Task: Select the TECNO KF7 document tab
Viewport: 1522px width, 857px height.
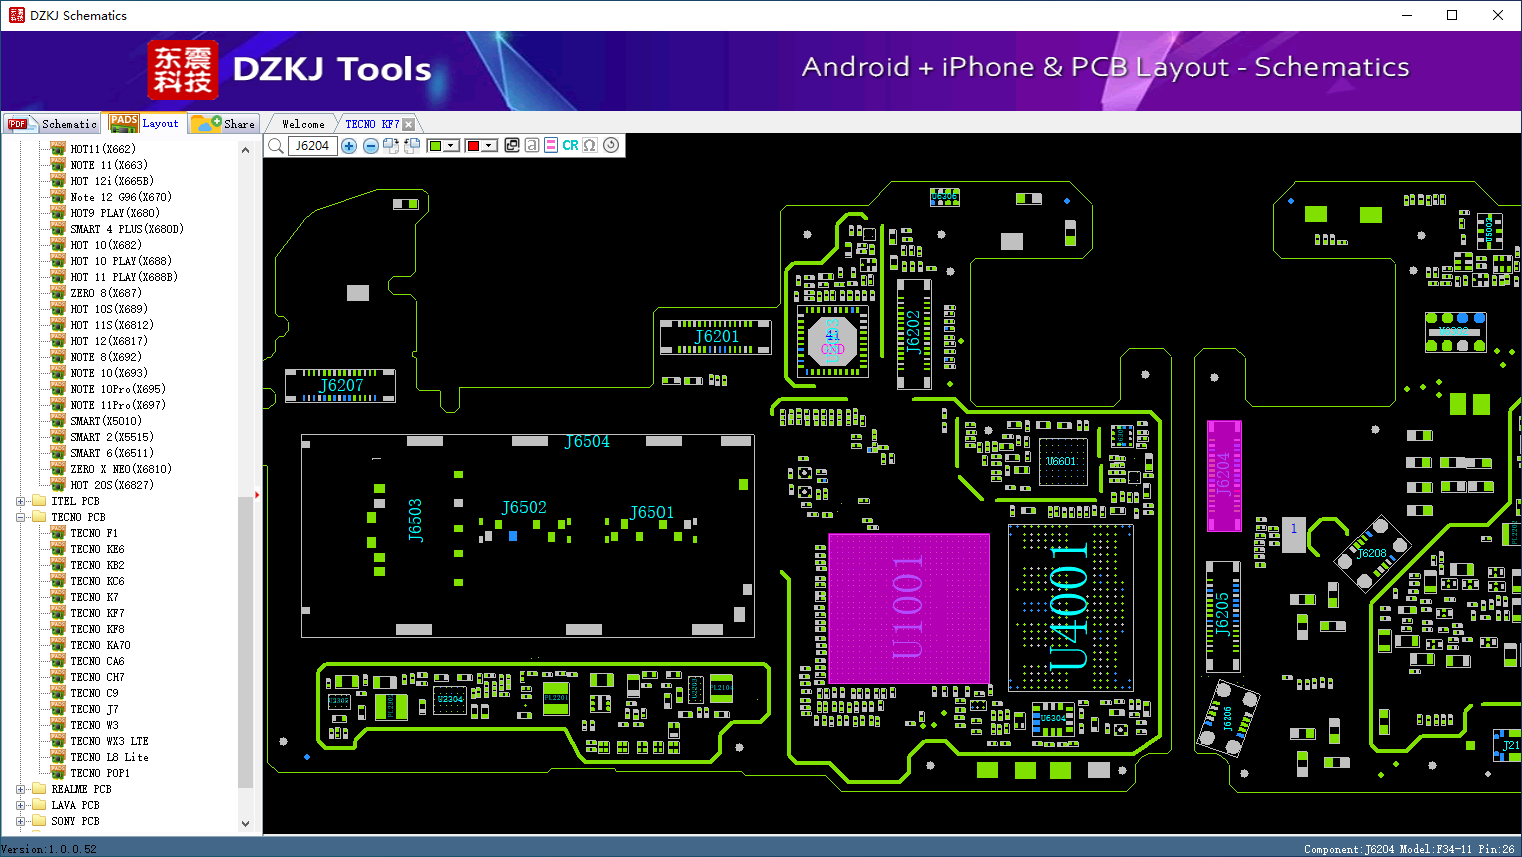Action: pyautogui.click(x=372, y=124)
